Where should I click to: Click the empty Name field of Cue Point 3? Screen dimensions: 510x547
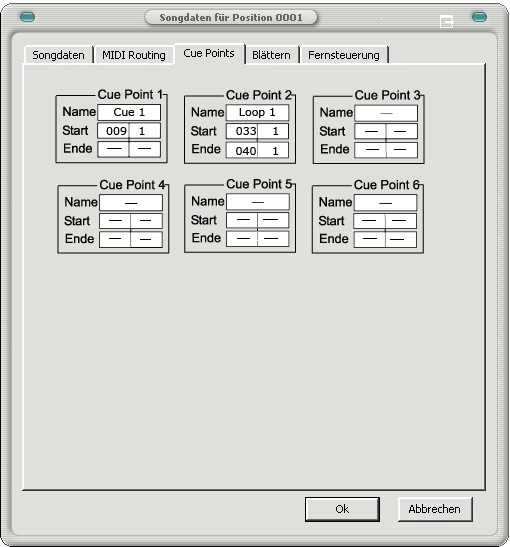[x=386, y=113]
